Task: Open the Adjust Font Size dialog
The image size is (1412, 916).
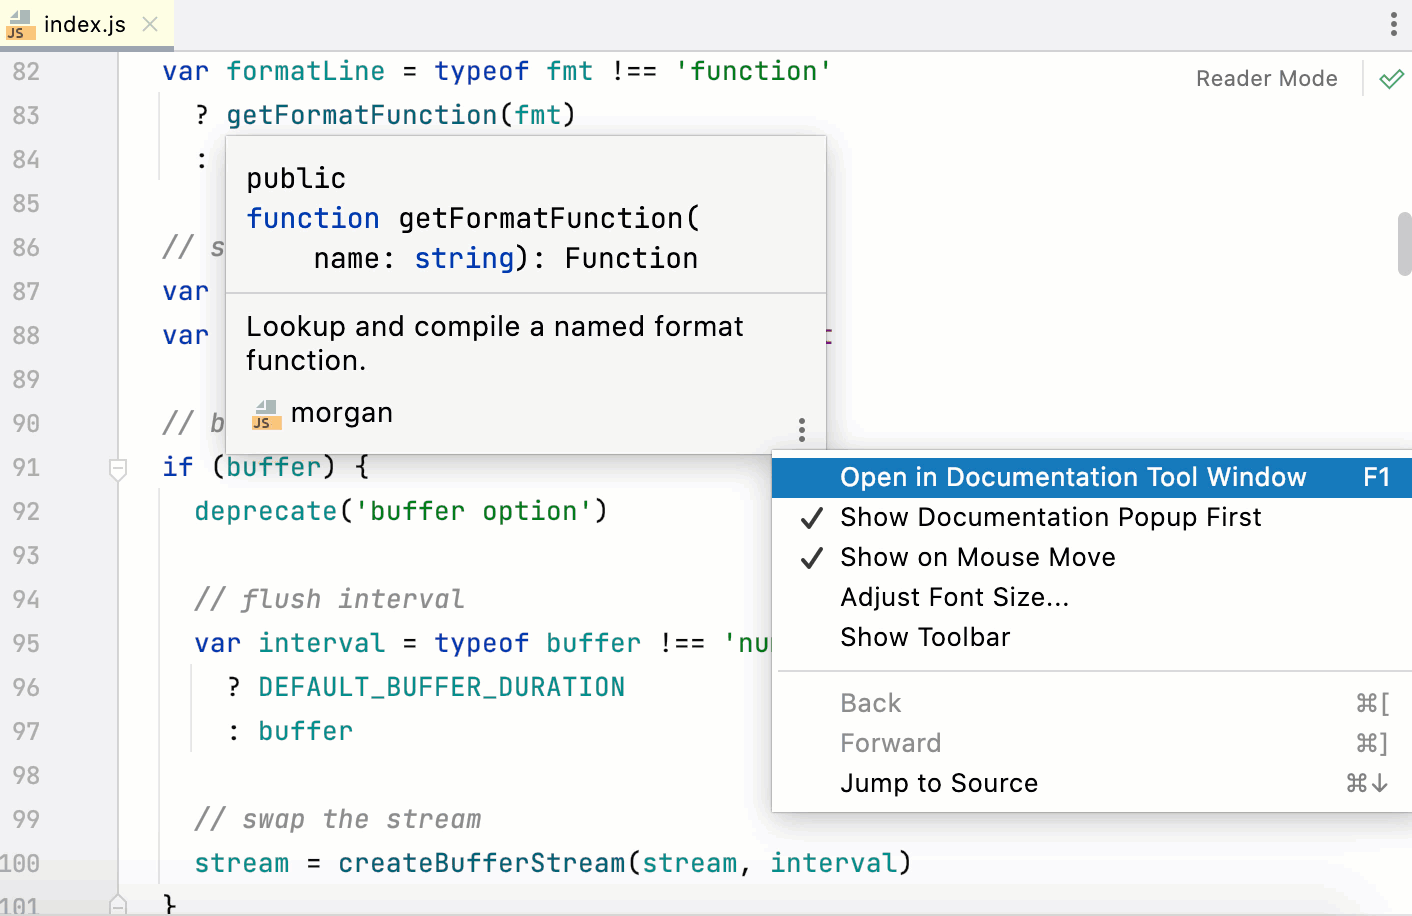Action: 955,597
